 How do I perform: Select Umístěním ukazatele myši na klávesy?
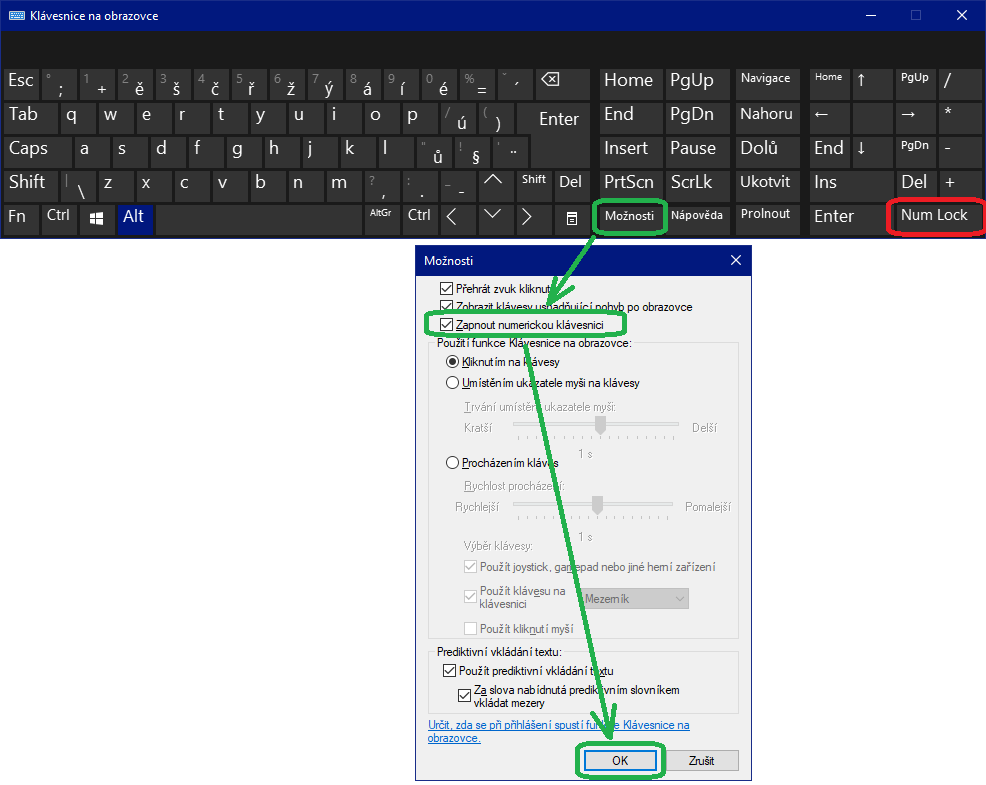tap(452, 382)
